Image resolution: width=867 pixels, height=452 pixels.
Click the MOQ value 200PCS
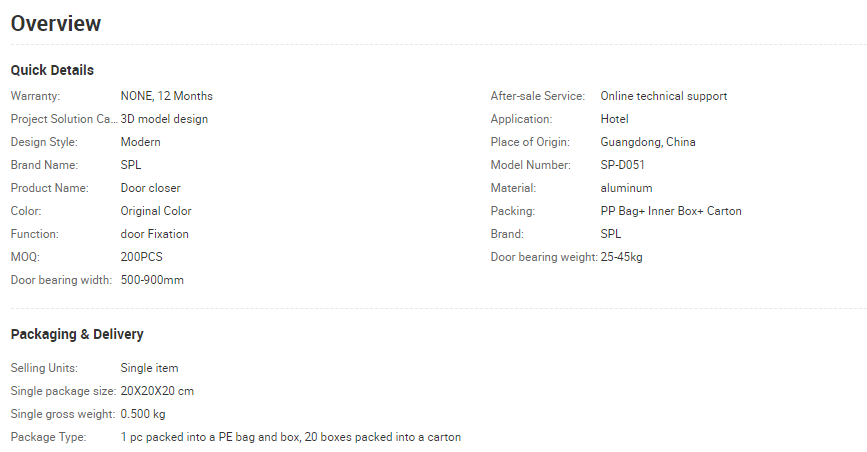point(141,257)
